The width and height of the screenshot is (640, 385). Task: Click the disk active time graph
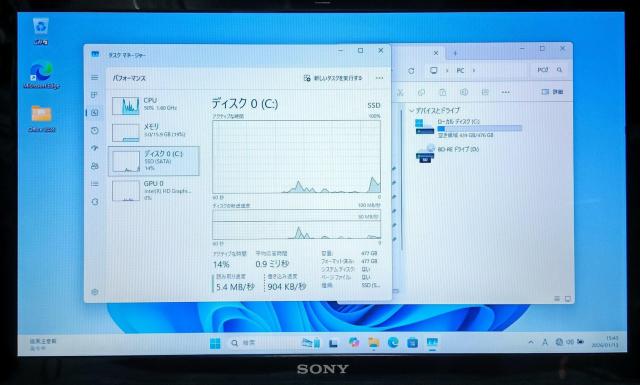click(296, 157)
